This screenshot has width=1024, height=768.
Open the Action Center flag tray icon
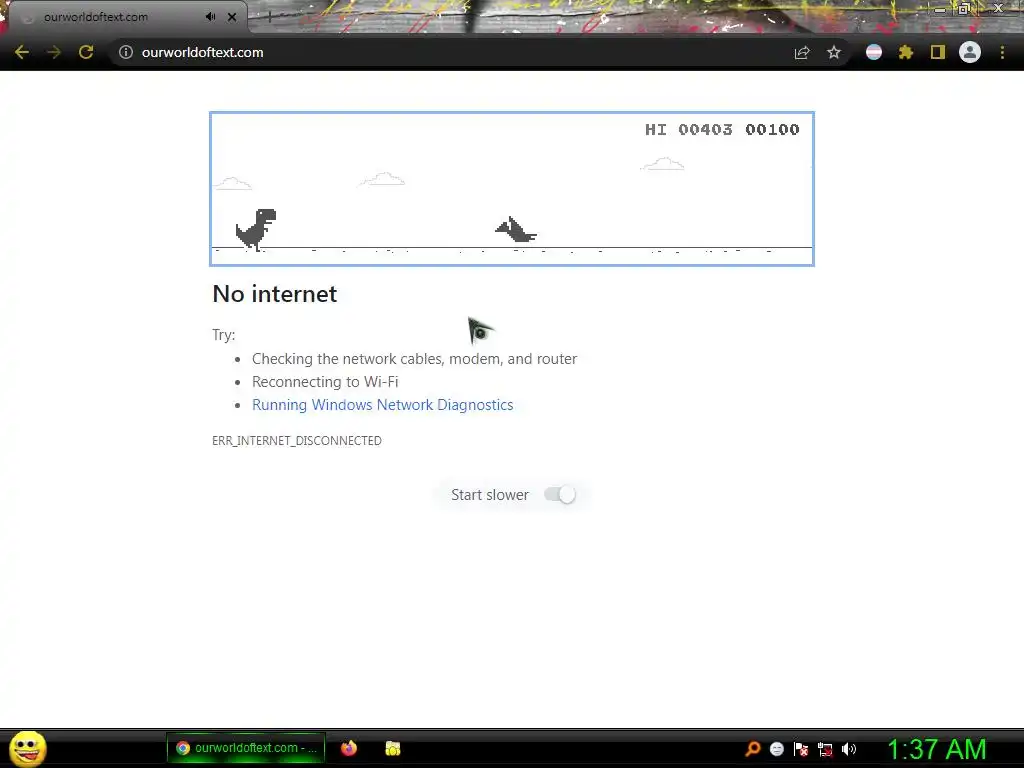801,749
